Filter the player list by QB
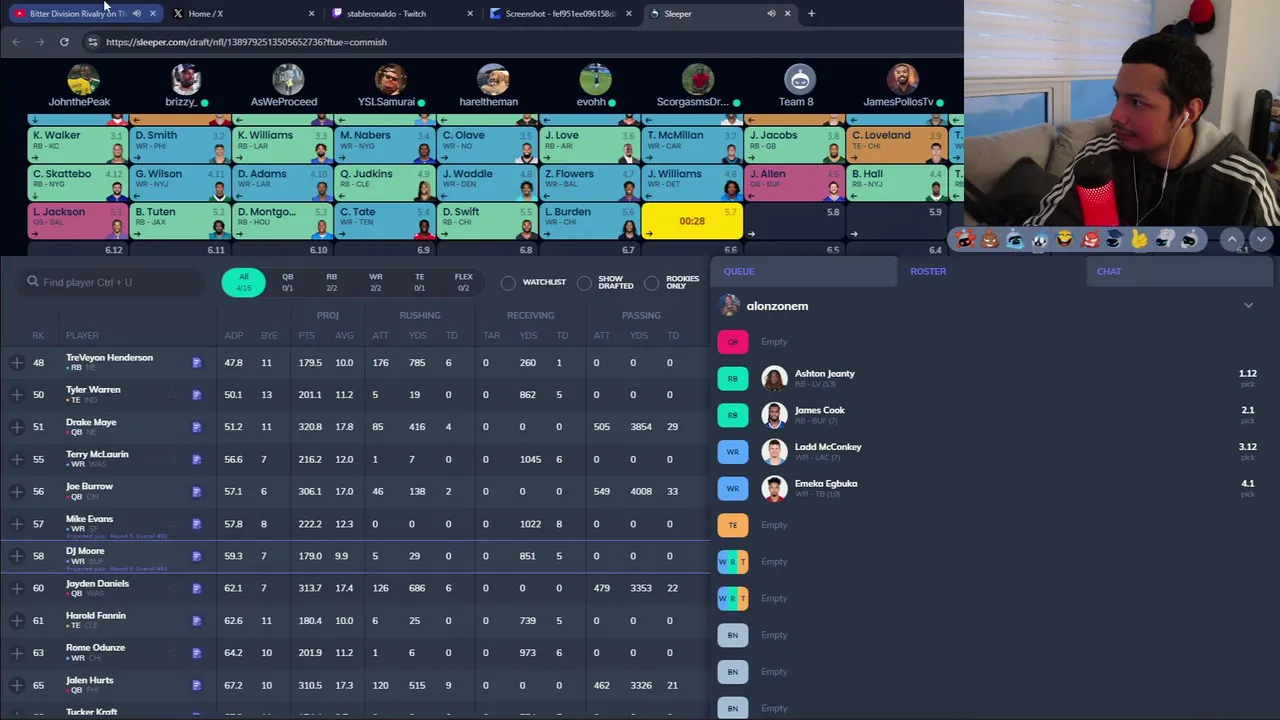 coord(287,283)
